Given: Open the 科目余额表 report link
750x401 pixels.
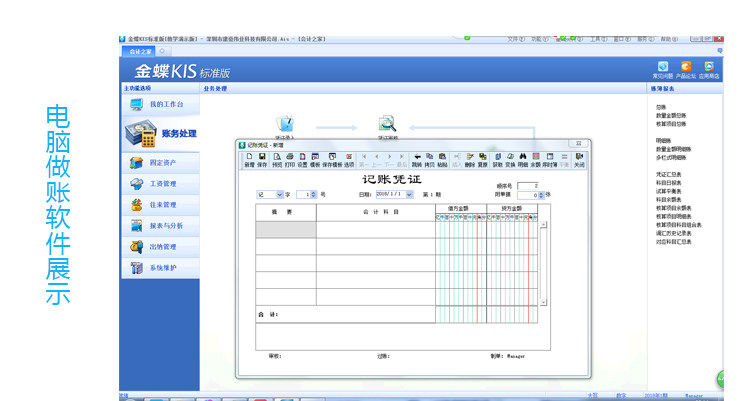Looking at the screenshot, I should coord(668,200).
